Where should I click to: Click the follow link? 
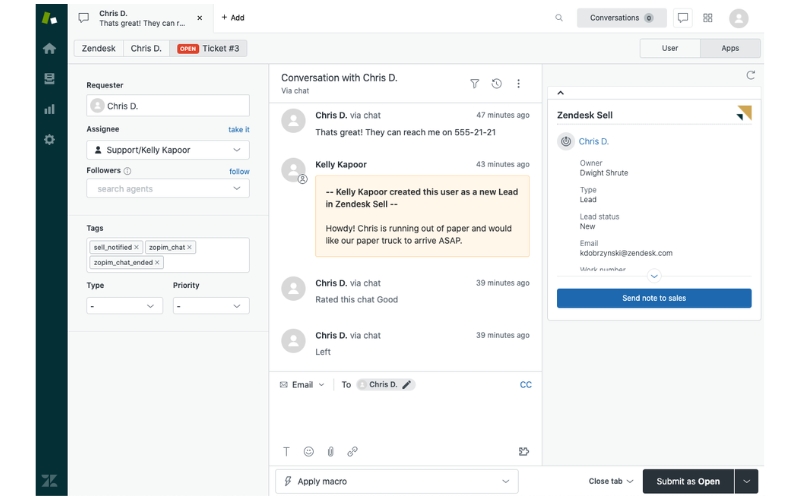pos(239,171)
